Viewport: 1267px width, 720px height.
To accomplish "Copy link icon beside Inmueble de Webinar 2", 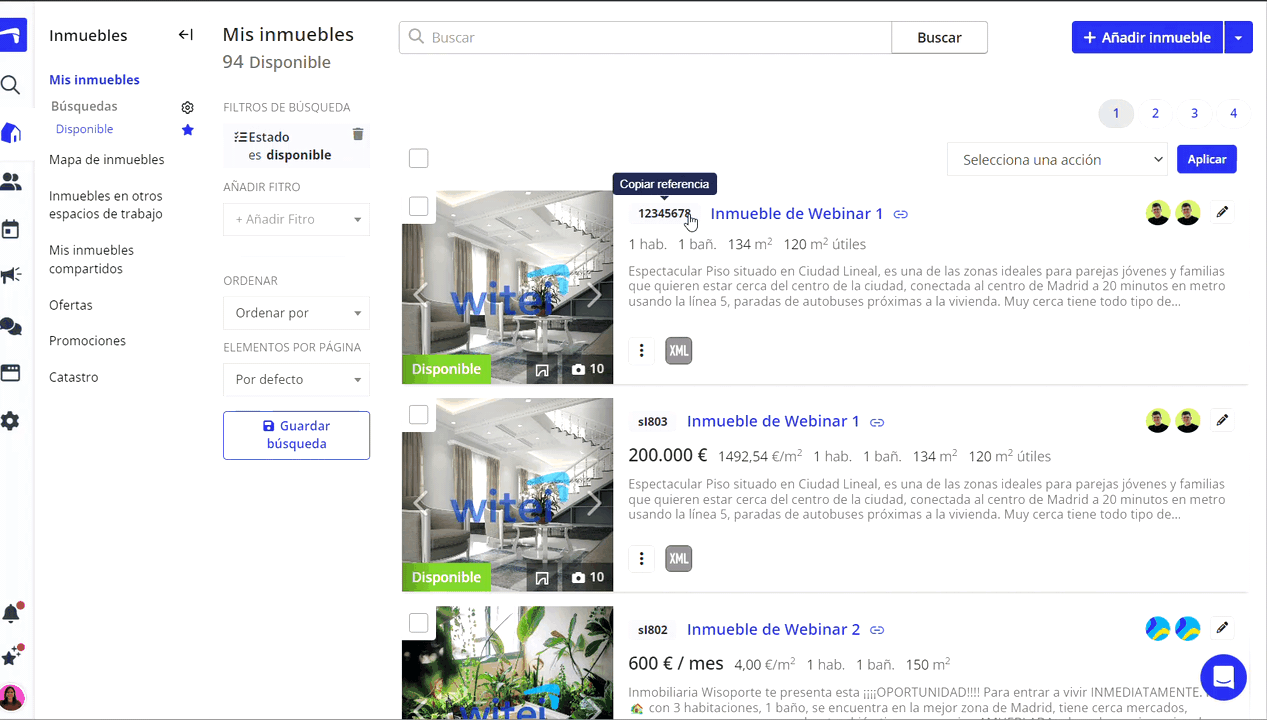I will (x=877, y=630).
